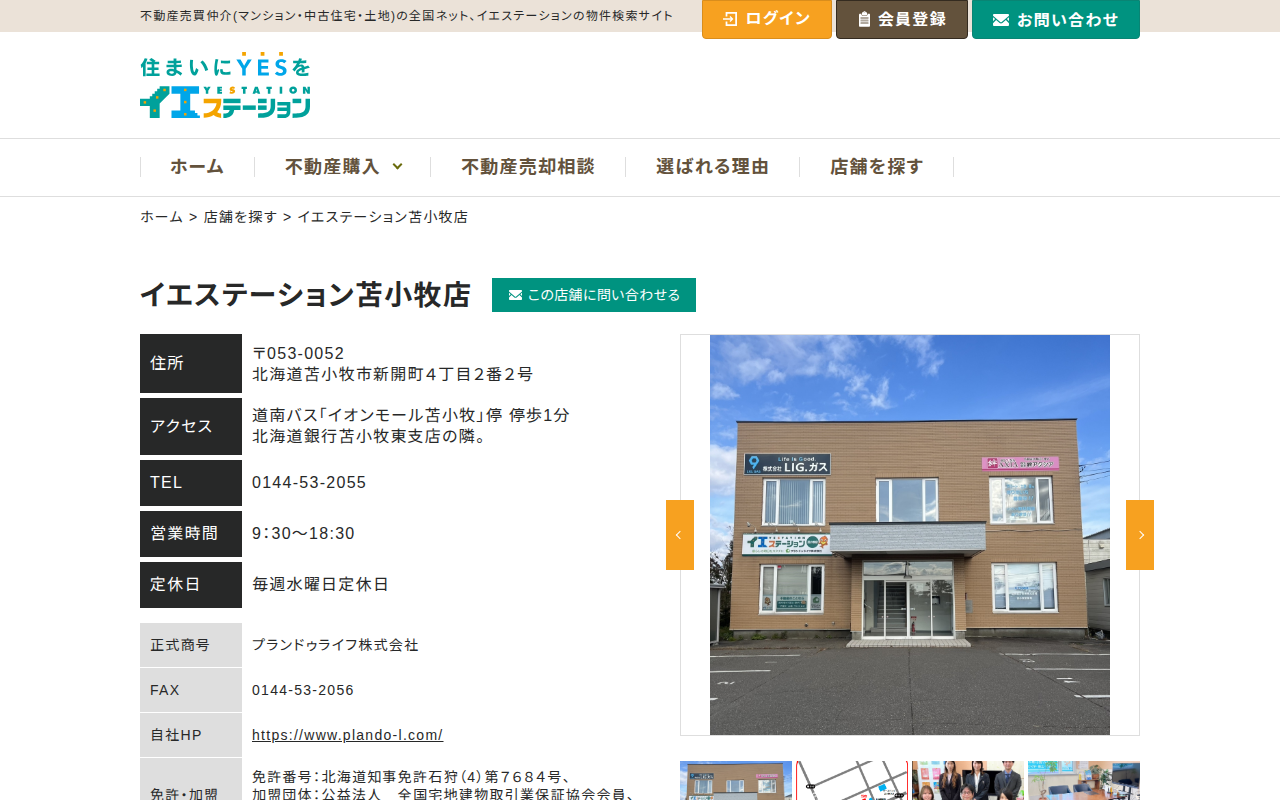Select the map thumbnail

[x=852, y=781]
